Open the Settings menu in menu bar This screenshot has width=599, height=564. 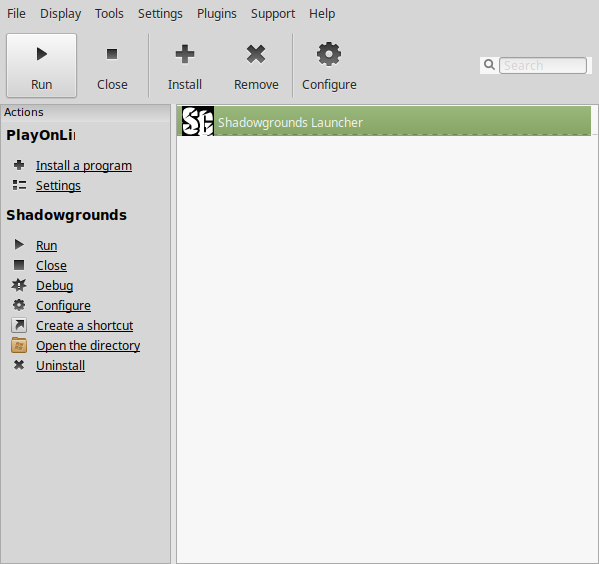pyautogui.click(x=160, y=13)
